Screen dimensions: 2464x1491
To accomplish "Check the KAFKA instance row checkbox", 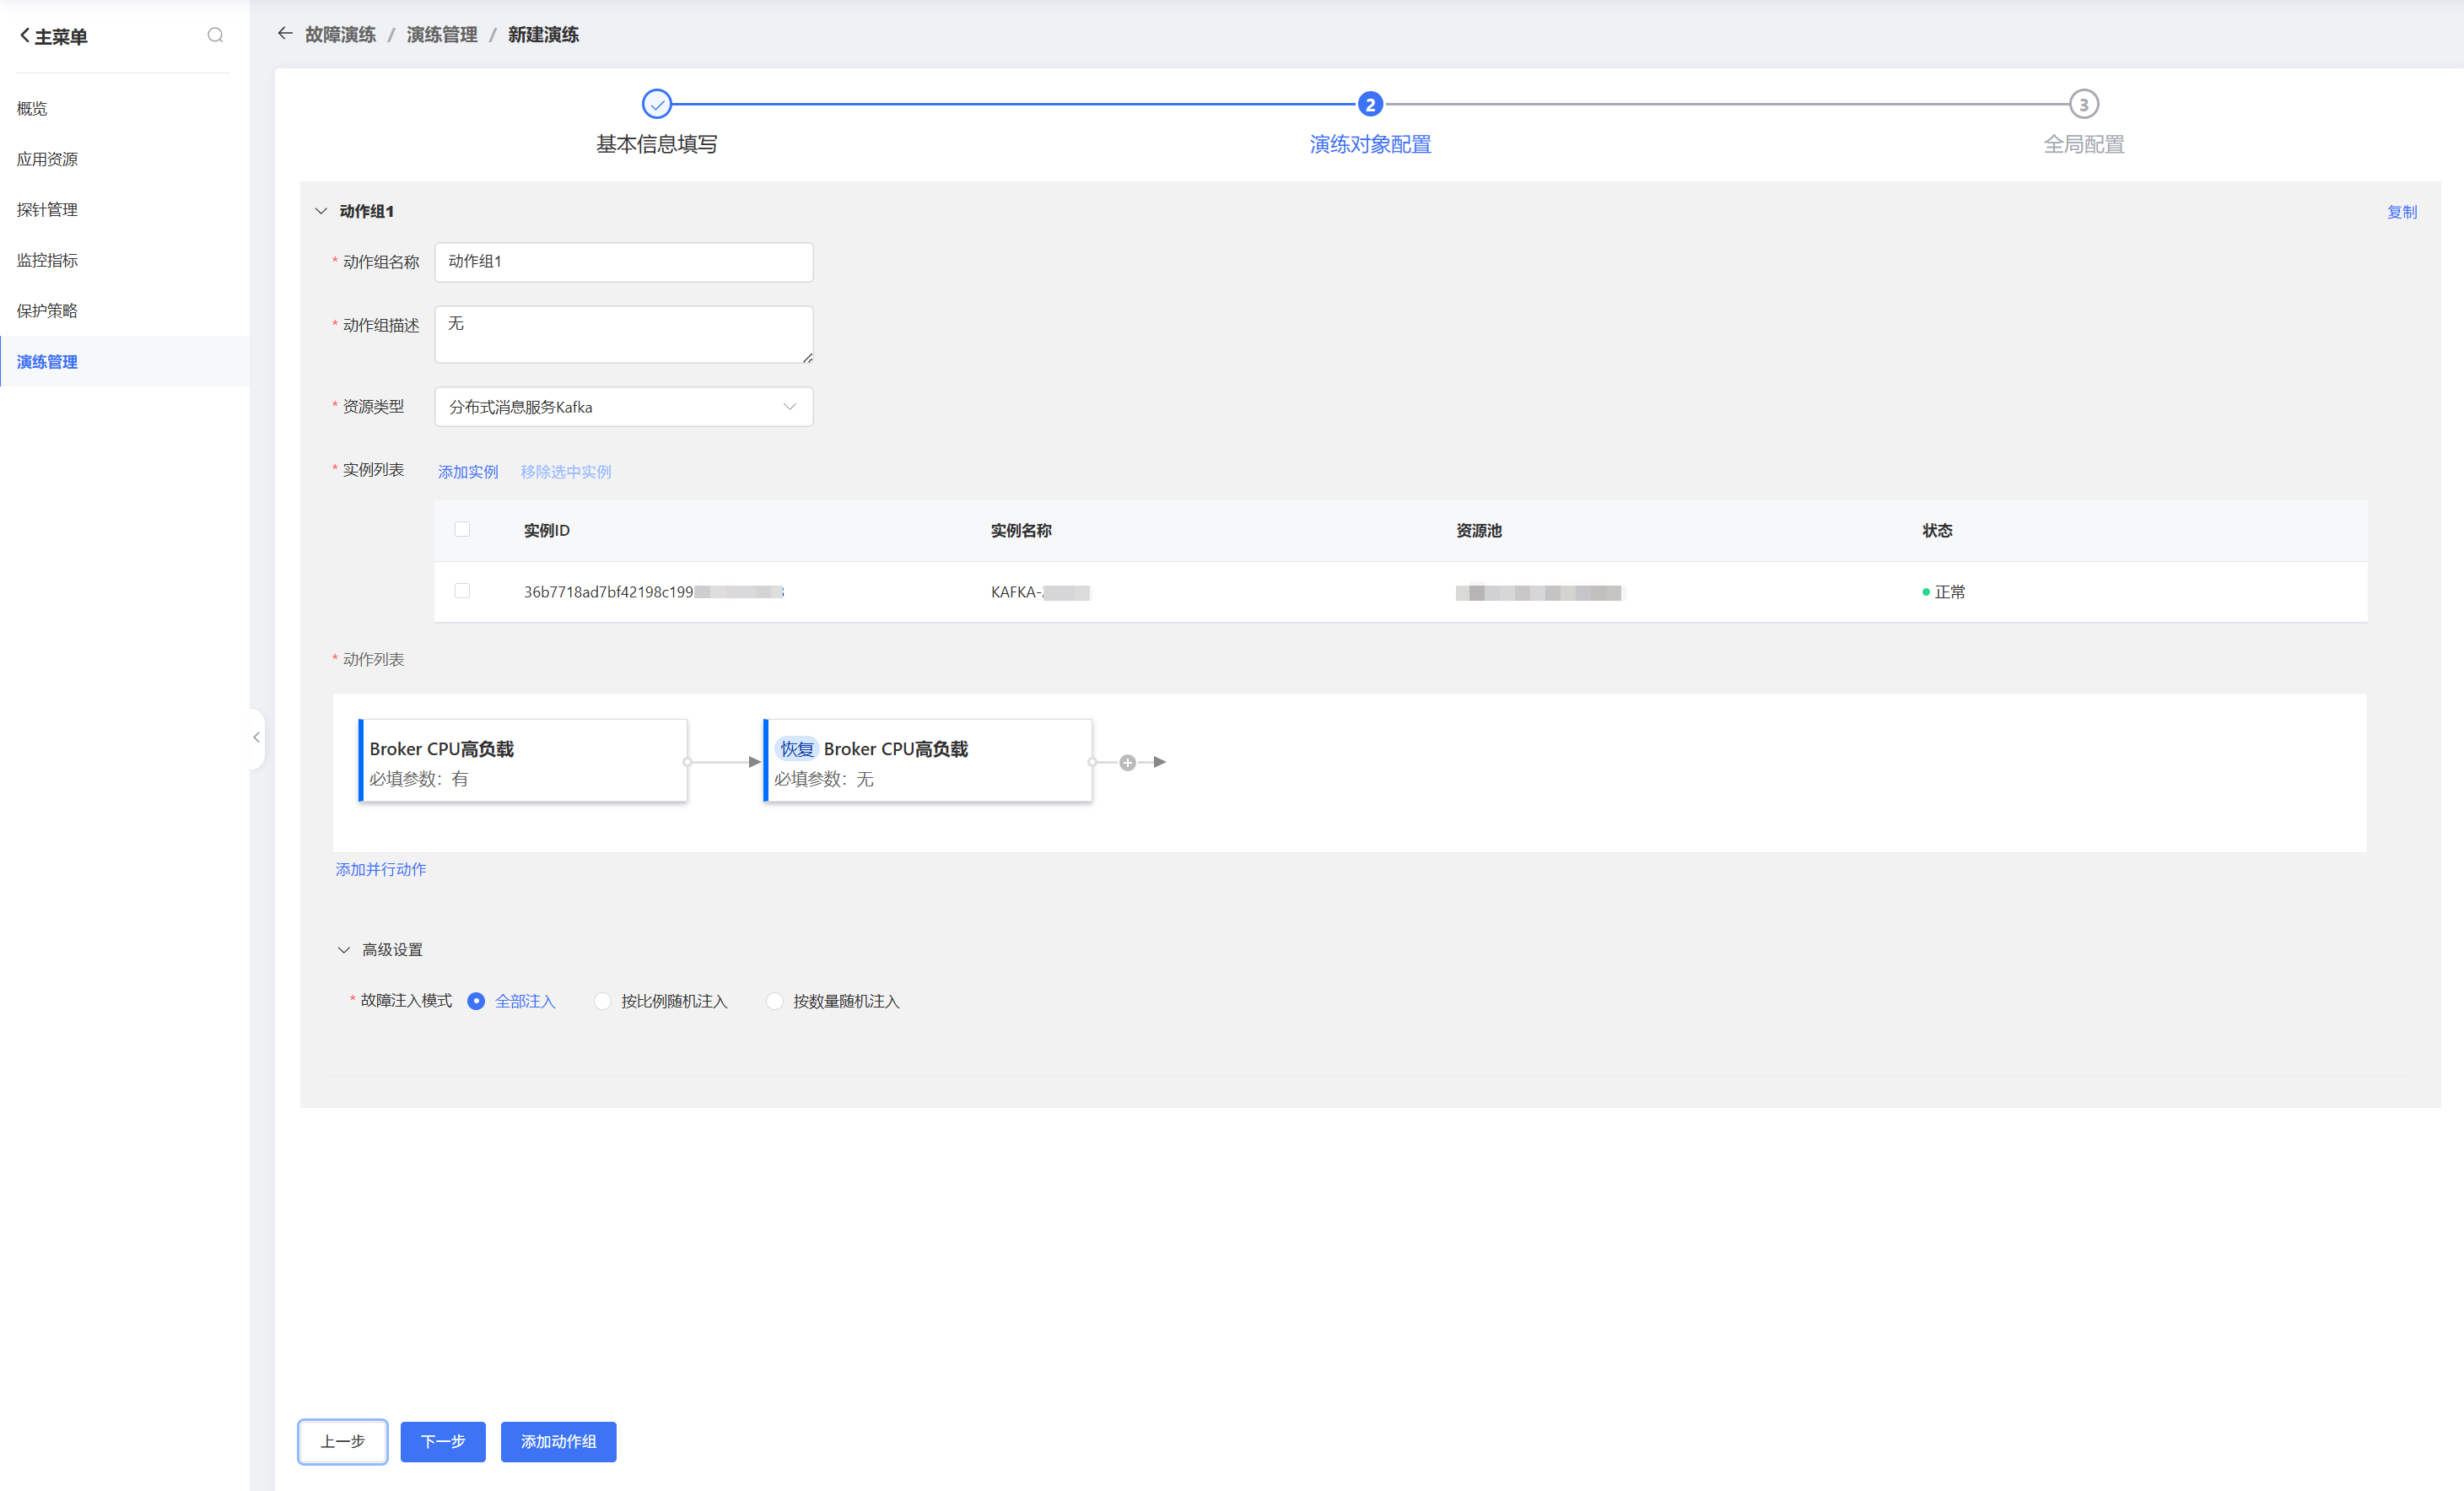I will pos(462,591).
